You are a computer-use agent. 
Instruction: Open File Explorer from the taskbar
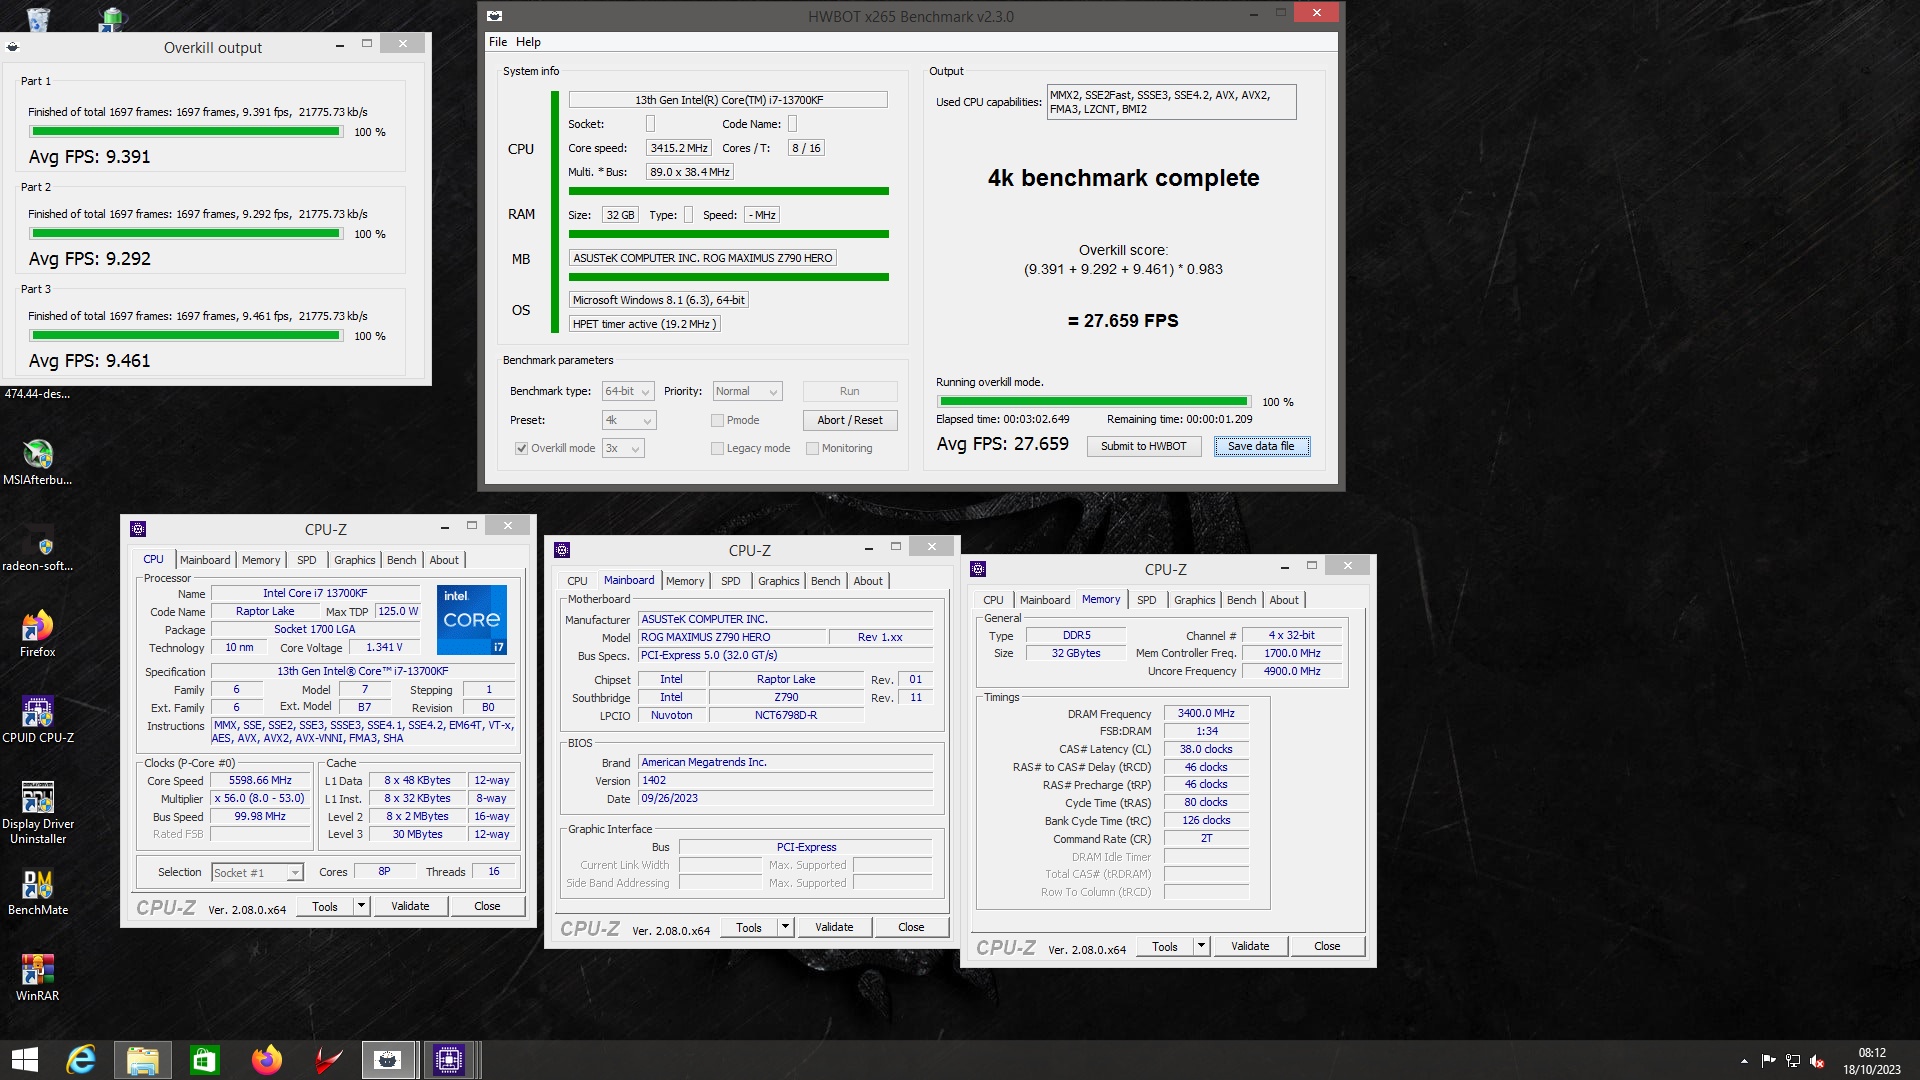143,1060
